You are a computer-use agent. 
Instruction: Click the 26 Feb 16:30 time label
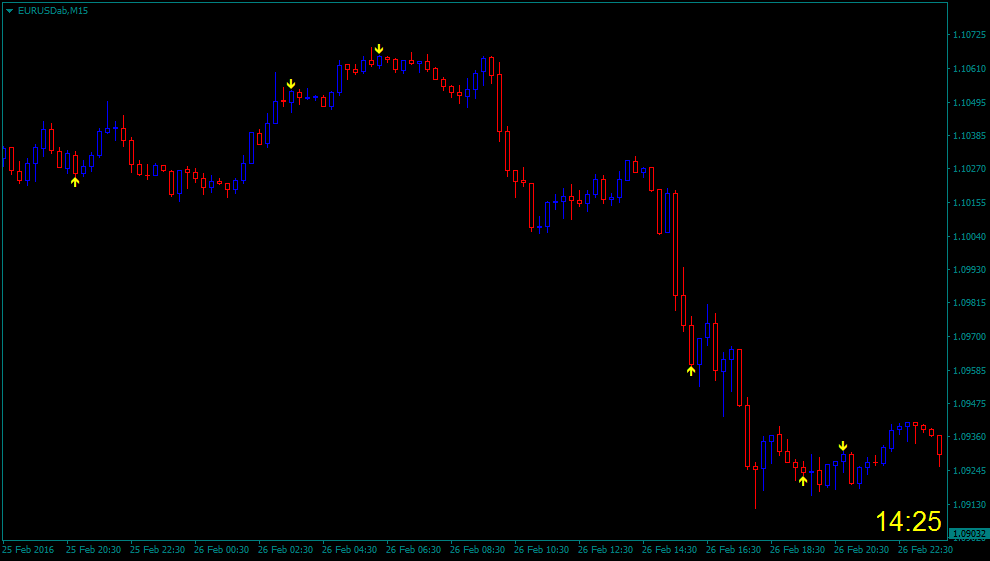pyautogui.click(x=733, y=550)
